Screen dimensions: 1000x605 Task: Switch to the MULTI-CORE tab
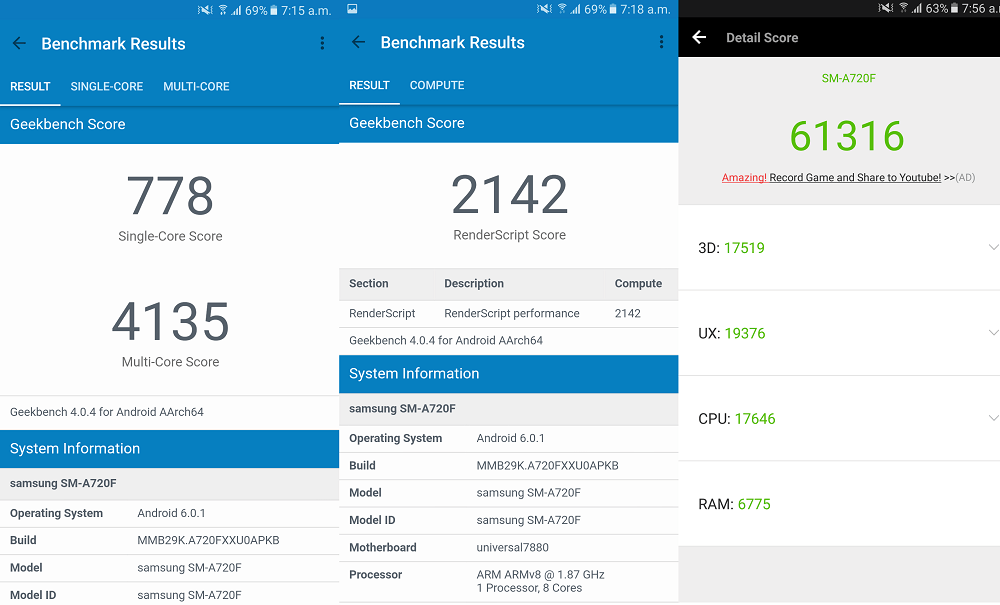(196, 87)
